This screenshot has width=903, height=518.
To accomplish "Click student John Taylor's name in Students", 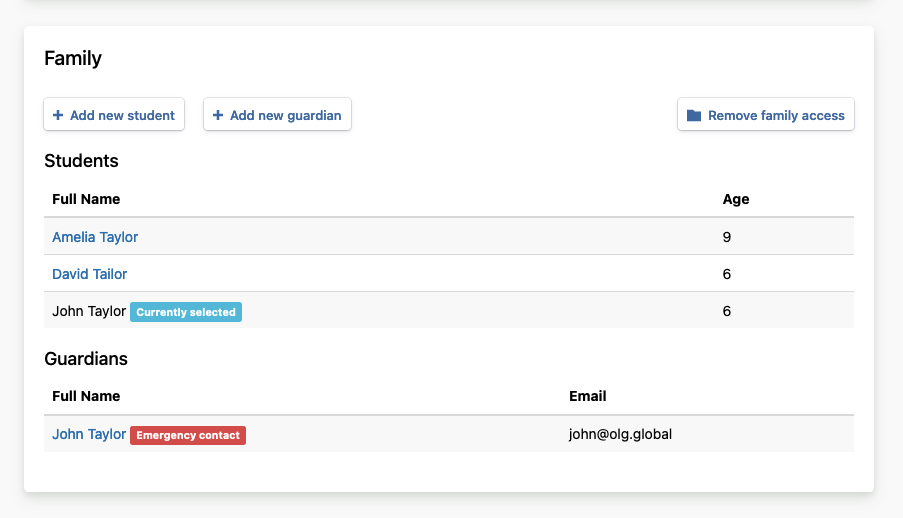I will 89,311.
